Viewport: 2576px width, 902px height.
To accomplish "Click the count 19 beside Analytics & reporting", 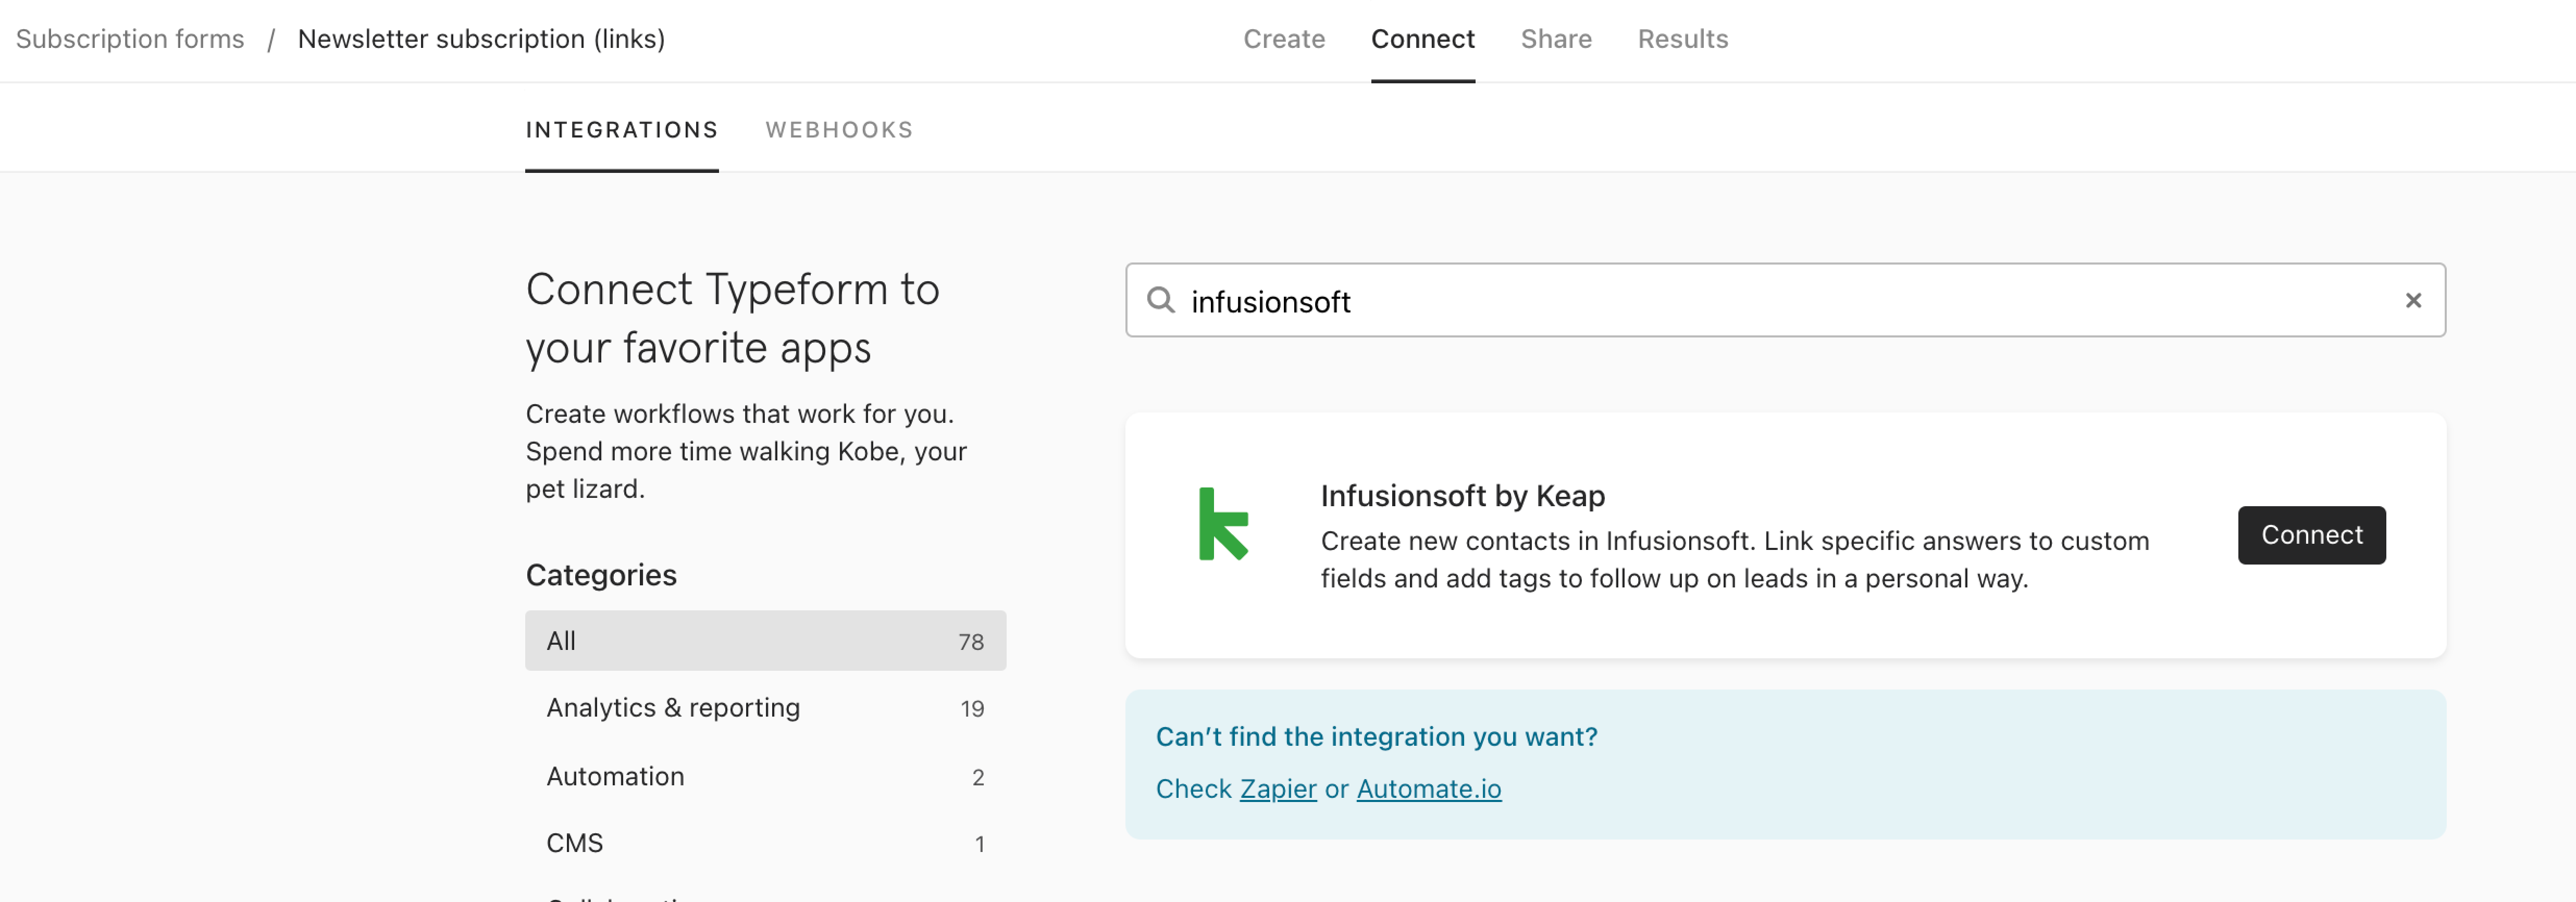I will click(x=972, y=709).
